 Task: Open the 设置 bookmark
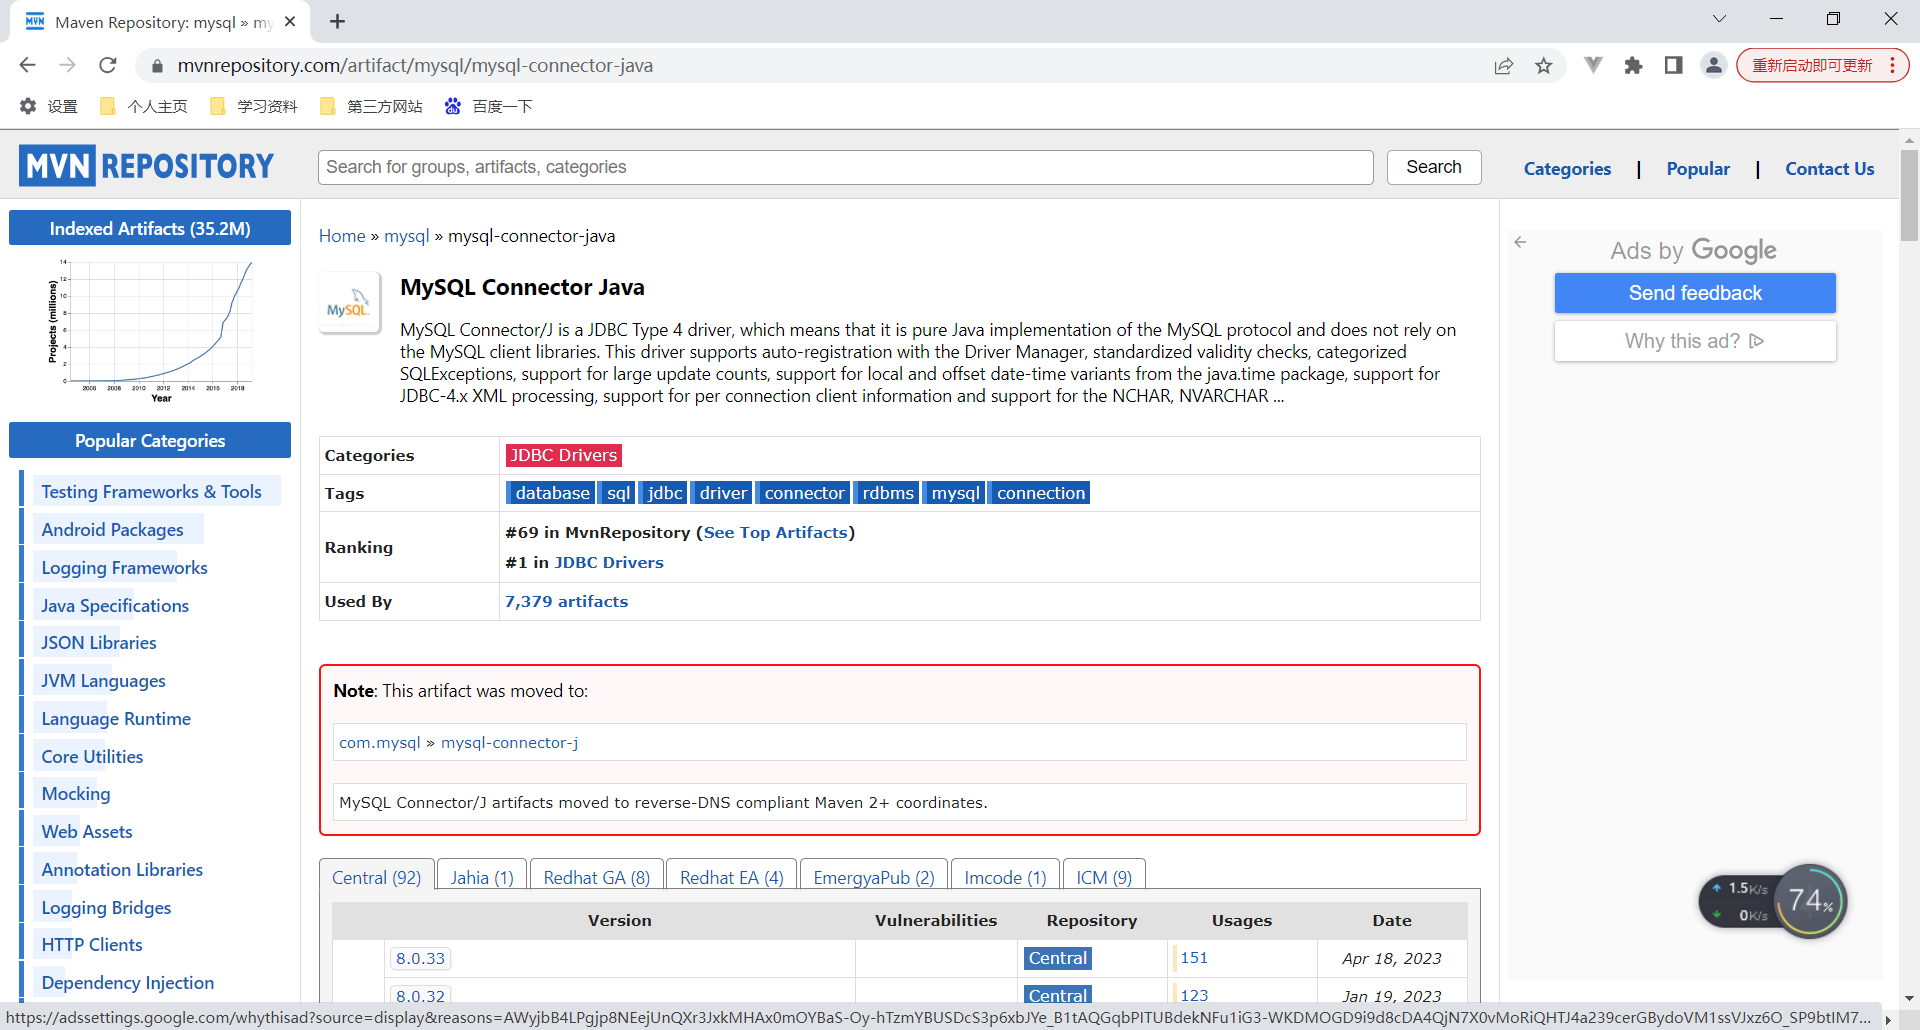point(49,106)
